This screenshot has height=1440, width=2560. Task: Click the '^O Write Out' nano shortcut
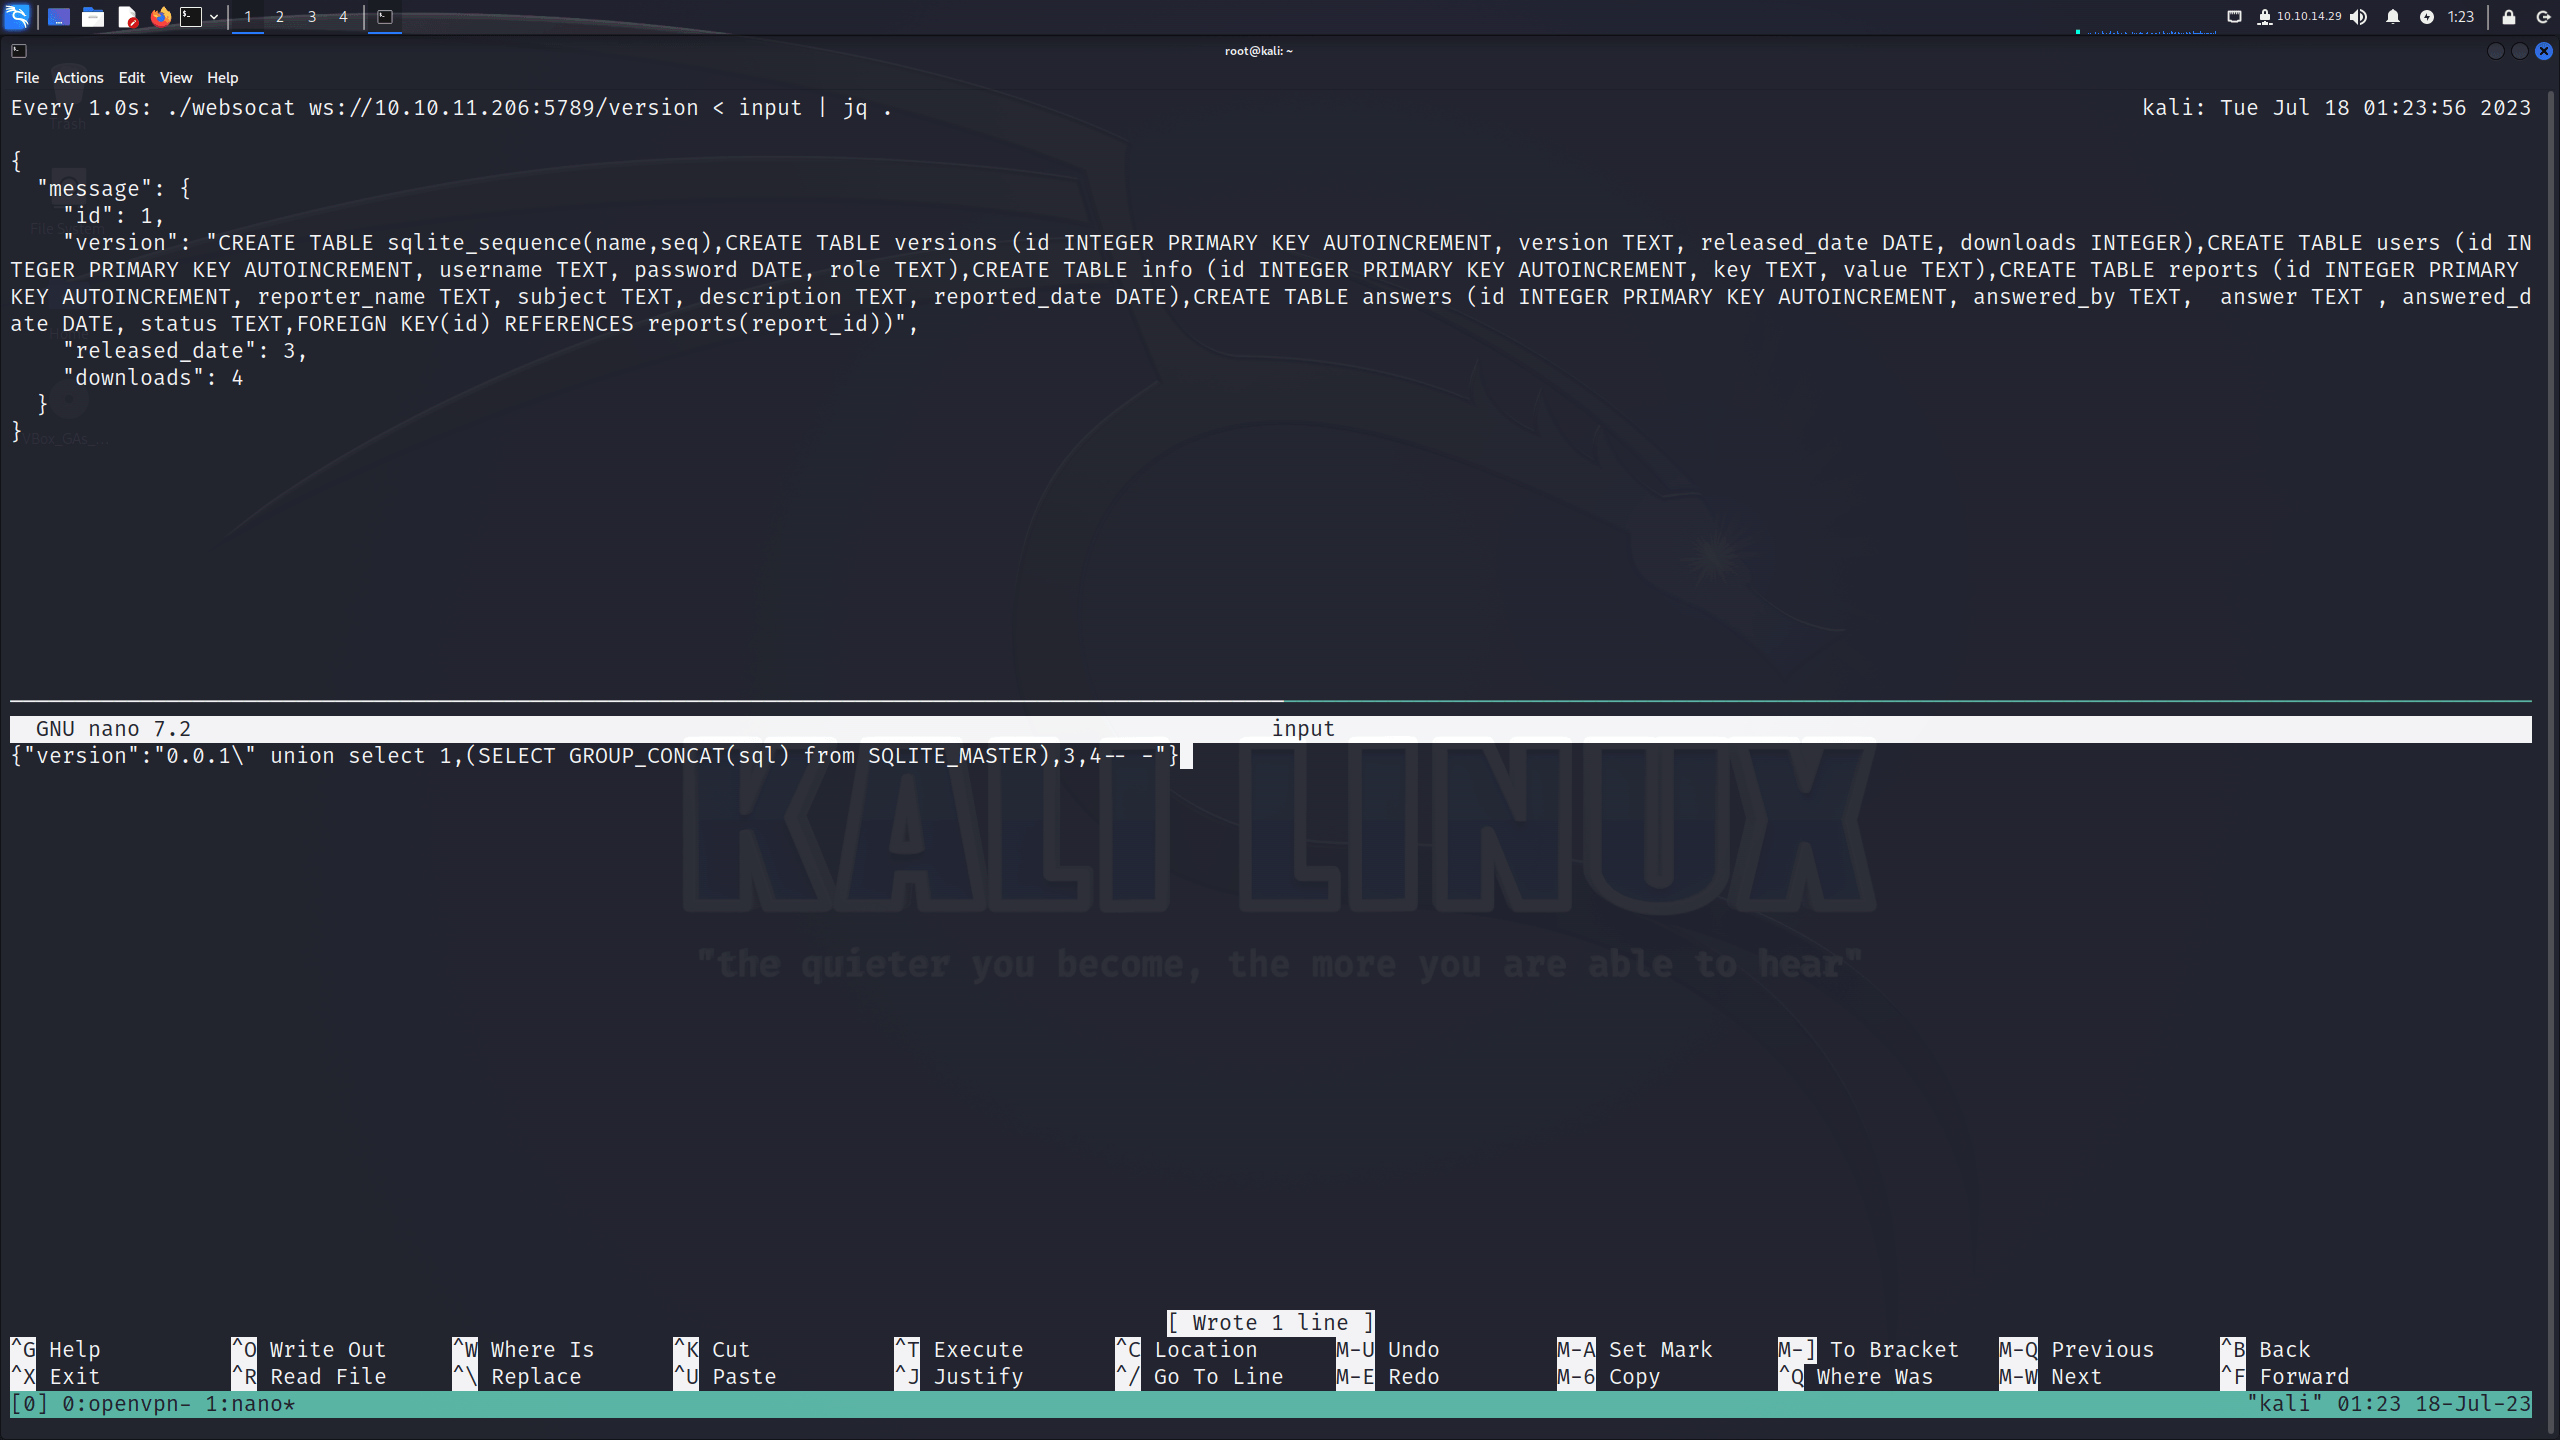pos(309,1350)
